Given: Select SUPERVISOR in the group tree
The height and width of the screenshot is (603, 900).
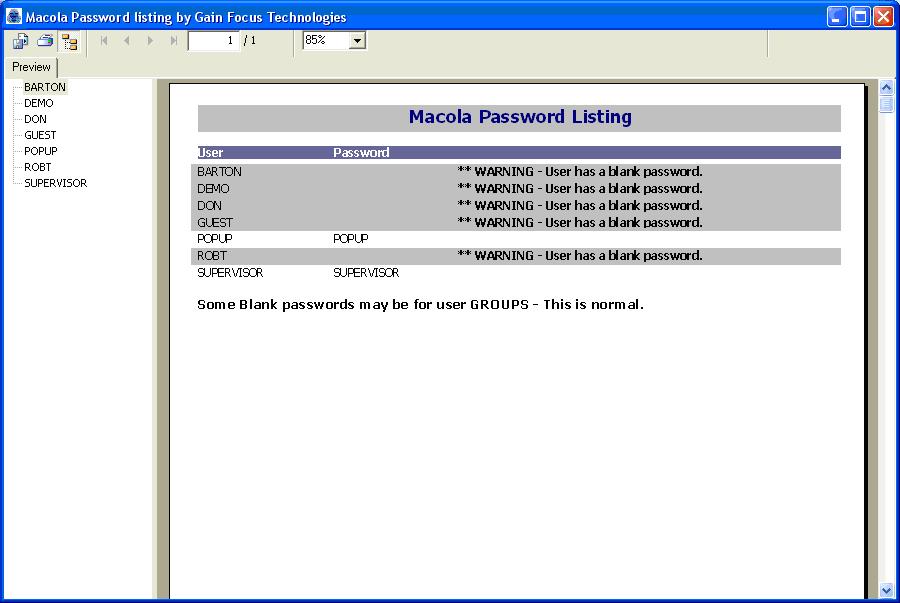Looking at the screenshot, I should (56, 184).
